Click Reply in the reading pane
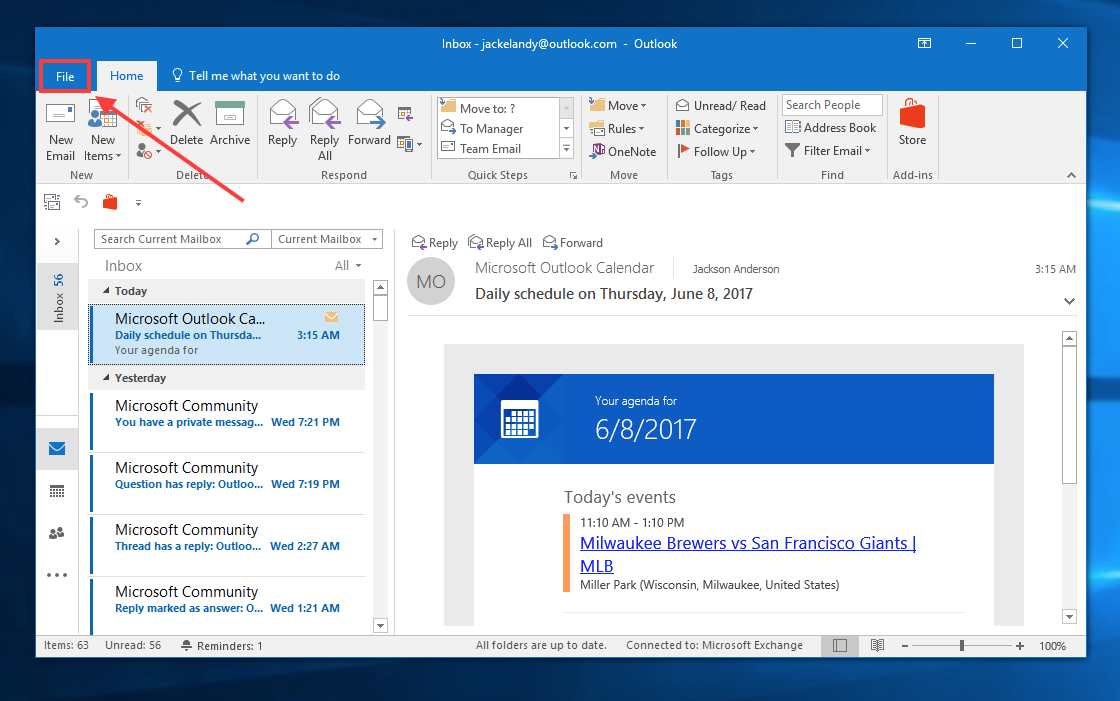 pyautogui.click(x=434, y=243)
